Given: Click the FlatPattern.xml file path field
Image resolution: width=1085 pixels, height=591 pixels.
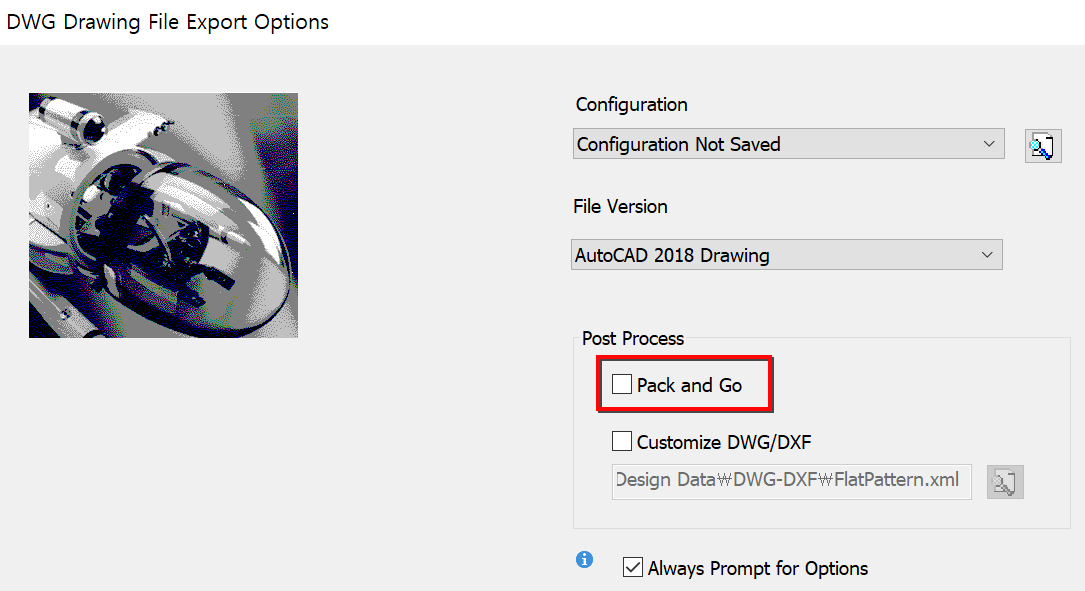Looking at the screenshot, I should (x=790, y=481).
